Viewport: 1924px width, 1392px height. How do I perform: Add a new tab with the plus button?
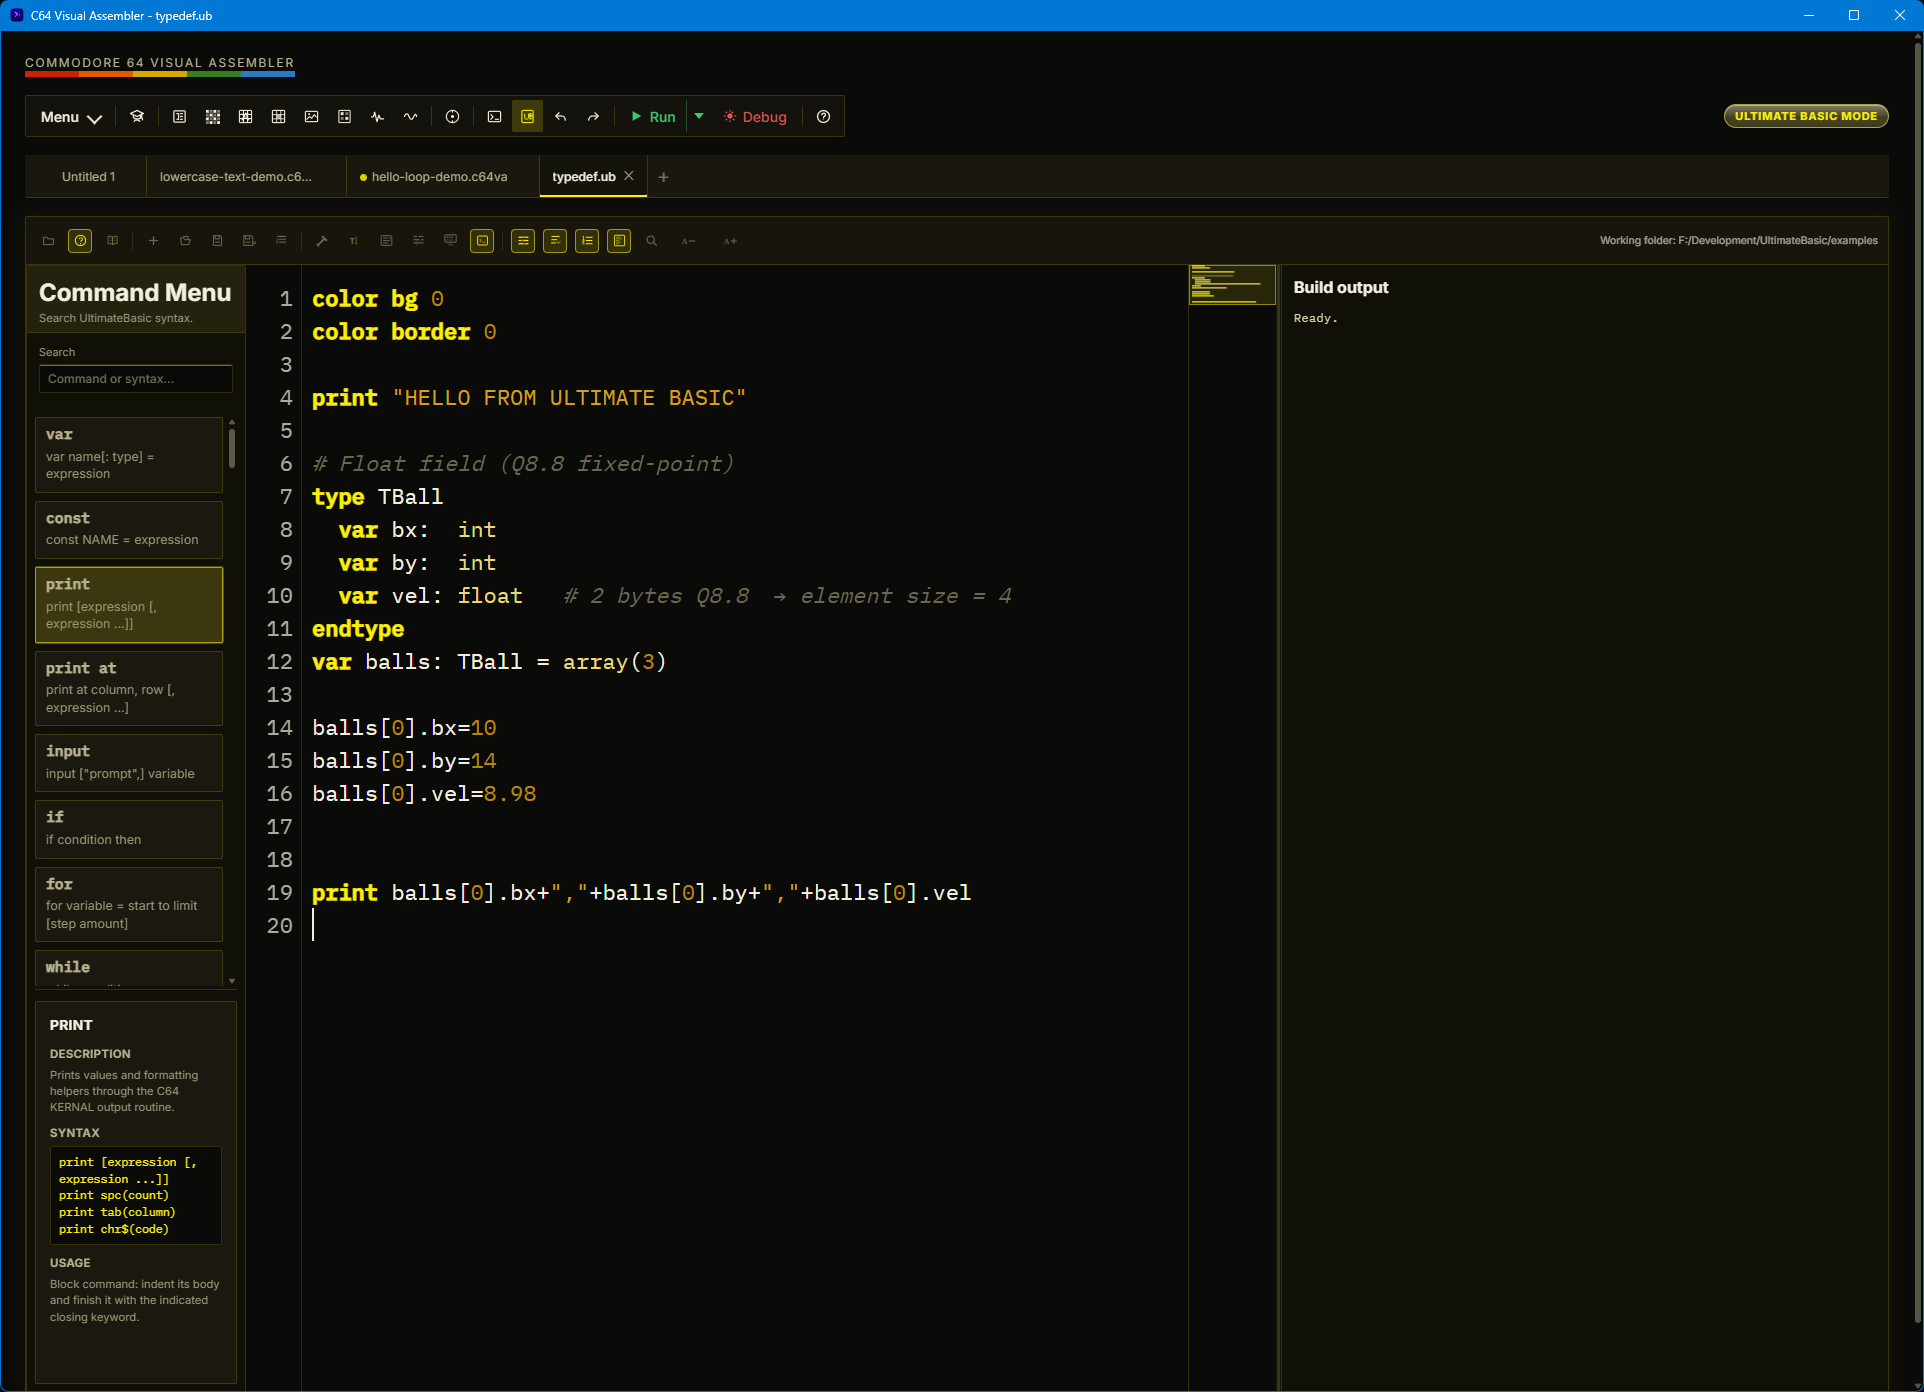coord(663,177)
